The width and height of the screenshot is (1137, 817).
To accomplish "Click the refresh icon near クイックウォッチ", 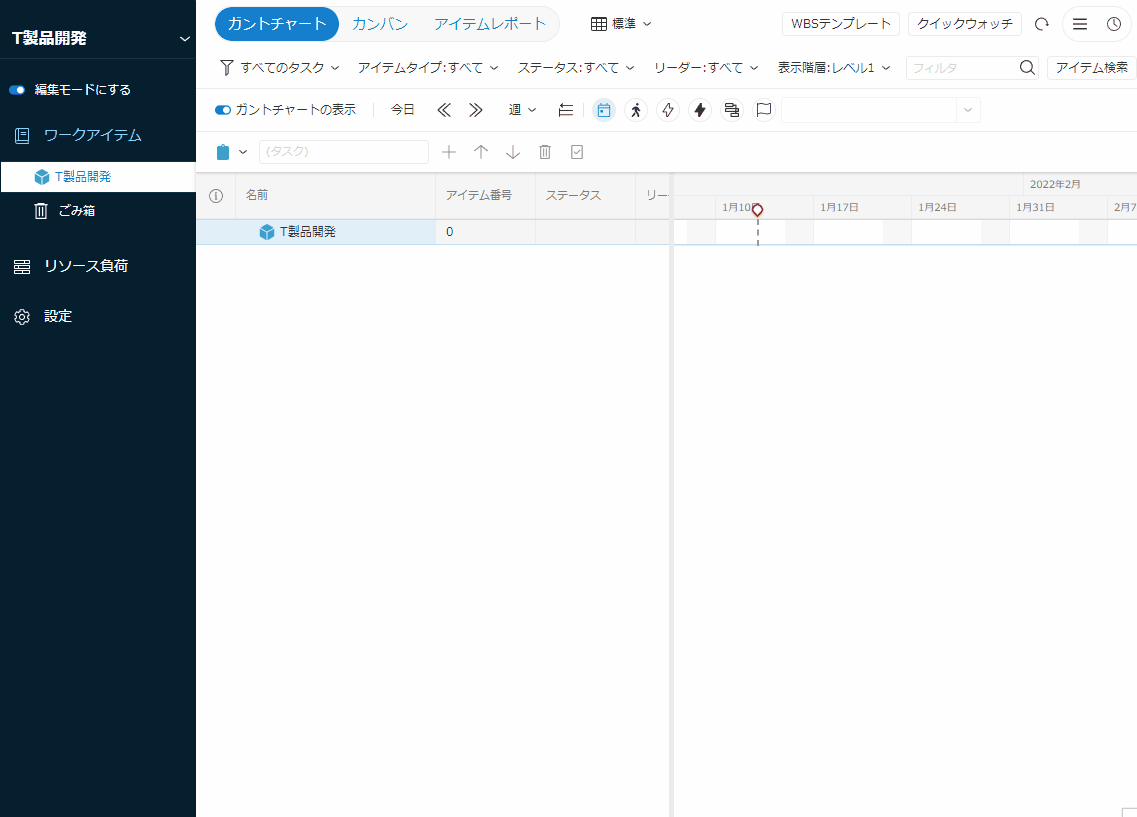I will click(x=1042, y=24).
